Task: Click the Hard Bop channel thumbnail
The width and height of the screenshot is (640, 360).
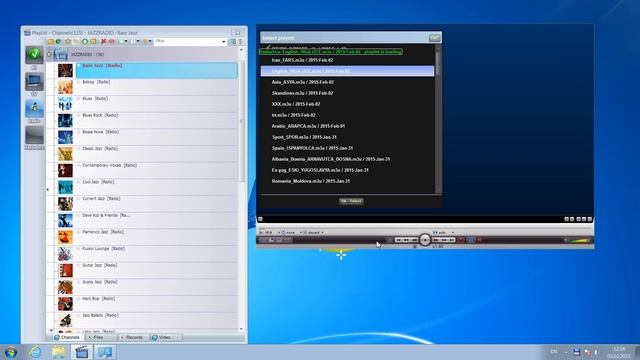Action: 65,304
